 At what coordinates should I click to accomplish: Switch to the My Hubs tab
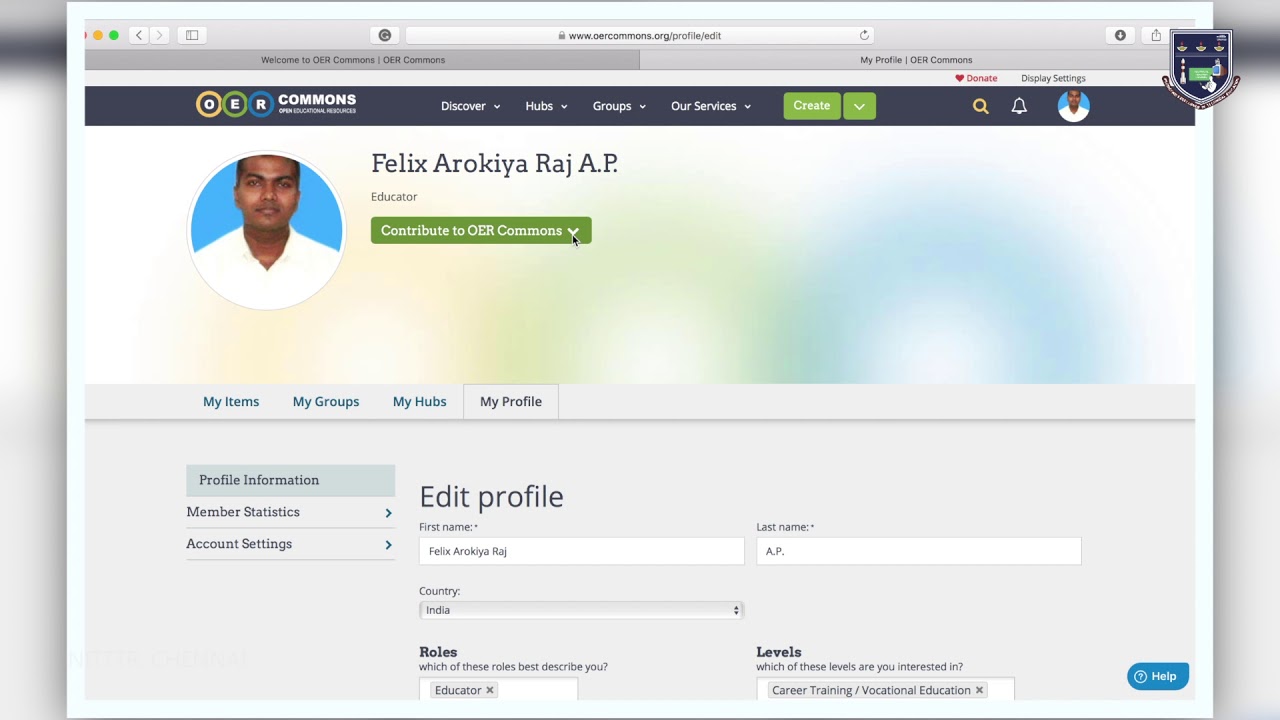(420, 401)
